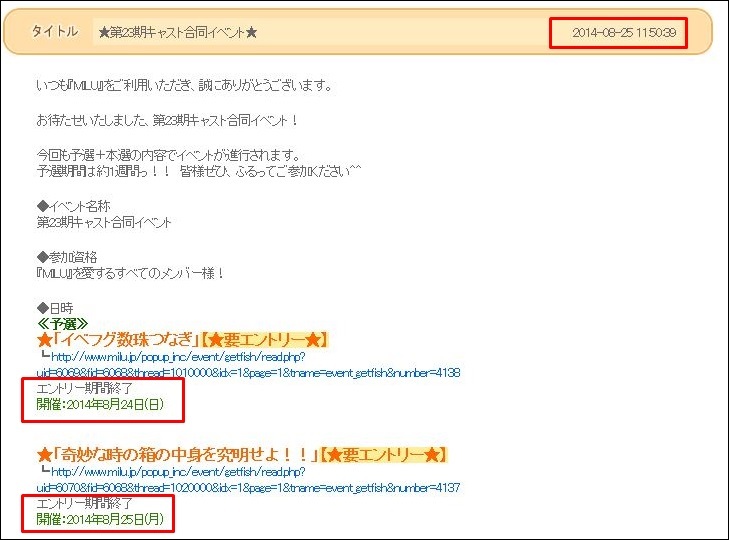Click the タイトル label in the header bar

tap(54, 32)
